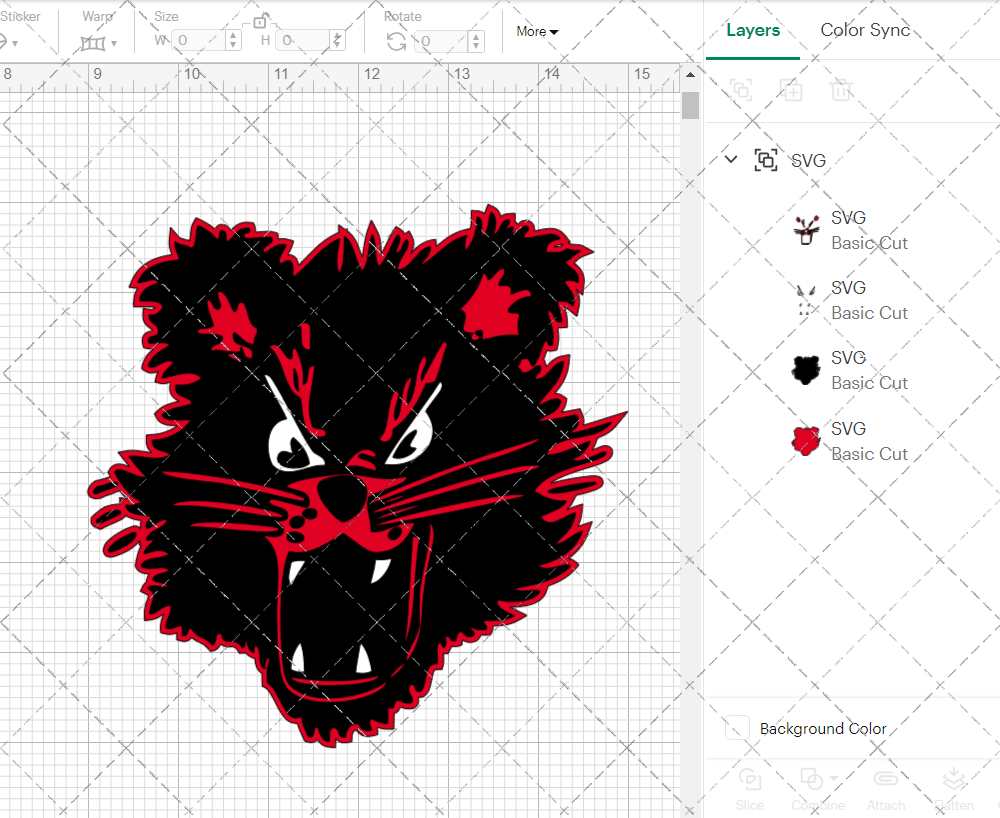
Task: Toggle the size aspect ratio lock
Action: (x=261, y=21)
